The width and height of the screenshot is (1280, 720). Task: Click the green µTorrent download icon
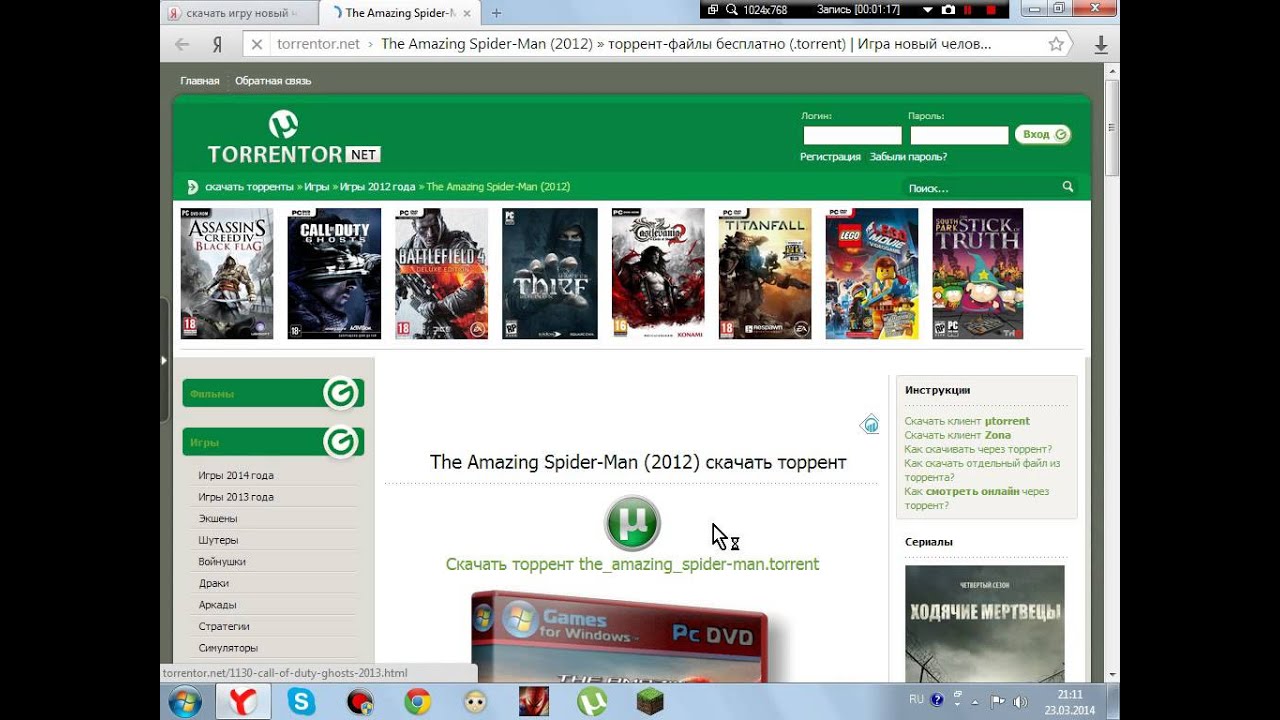pyautogui.click(x=632, y=523)
